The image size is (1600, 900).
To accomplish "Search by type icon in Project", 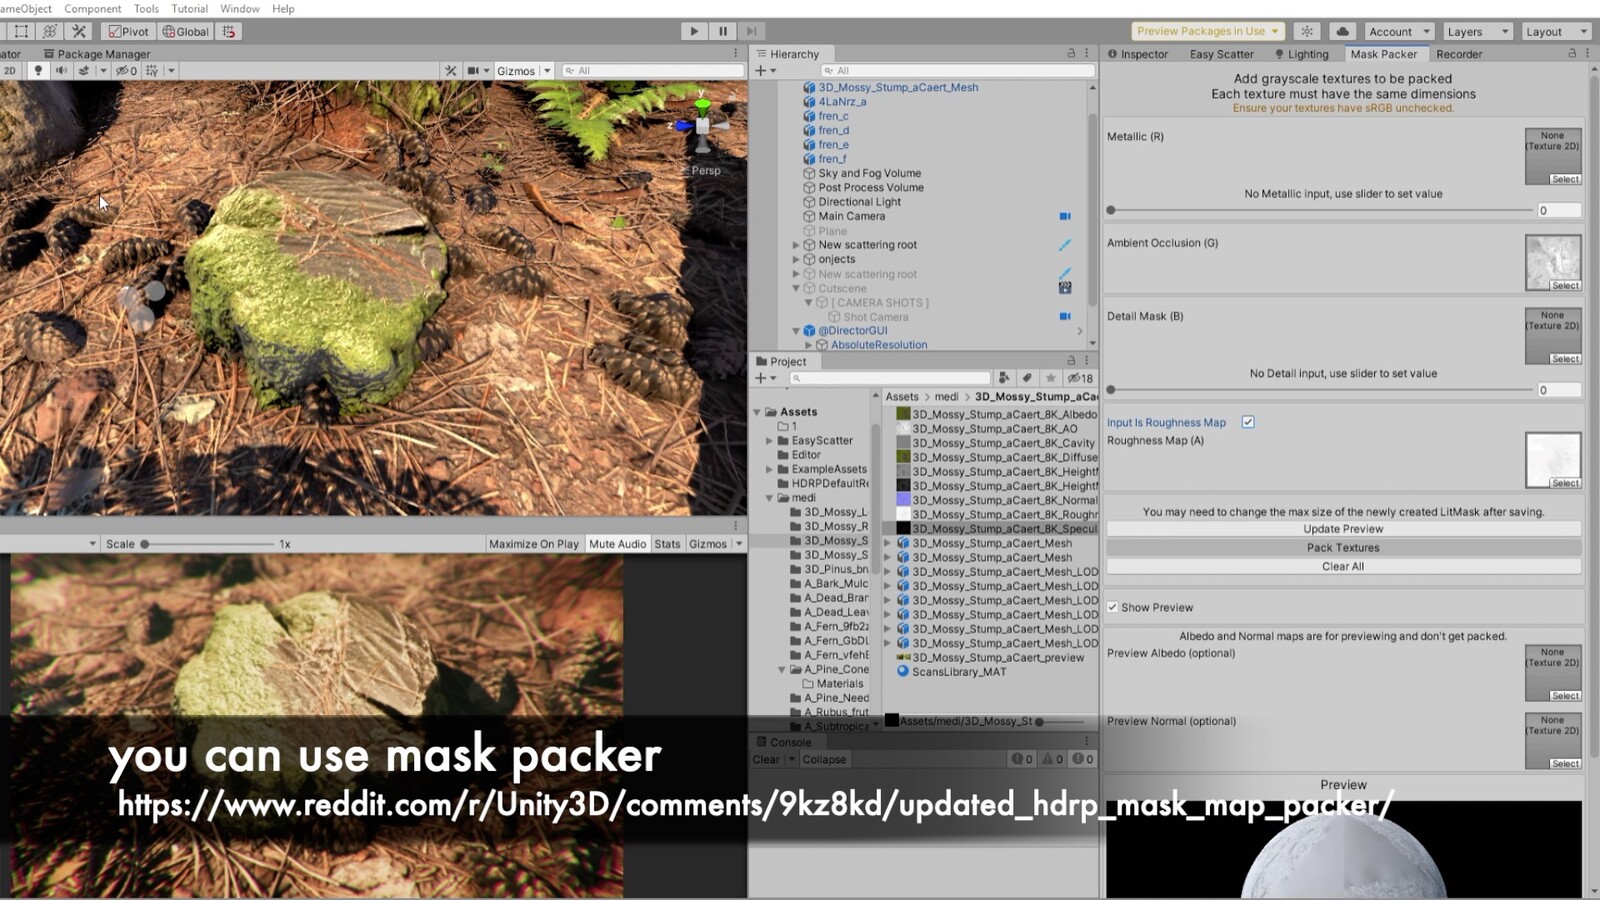I will pyautogui.click(x=1004, y=377).
